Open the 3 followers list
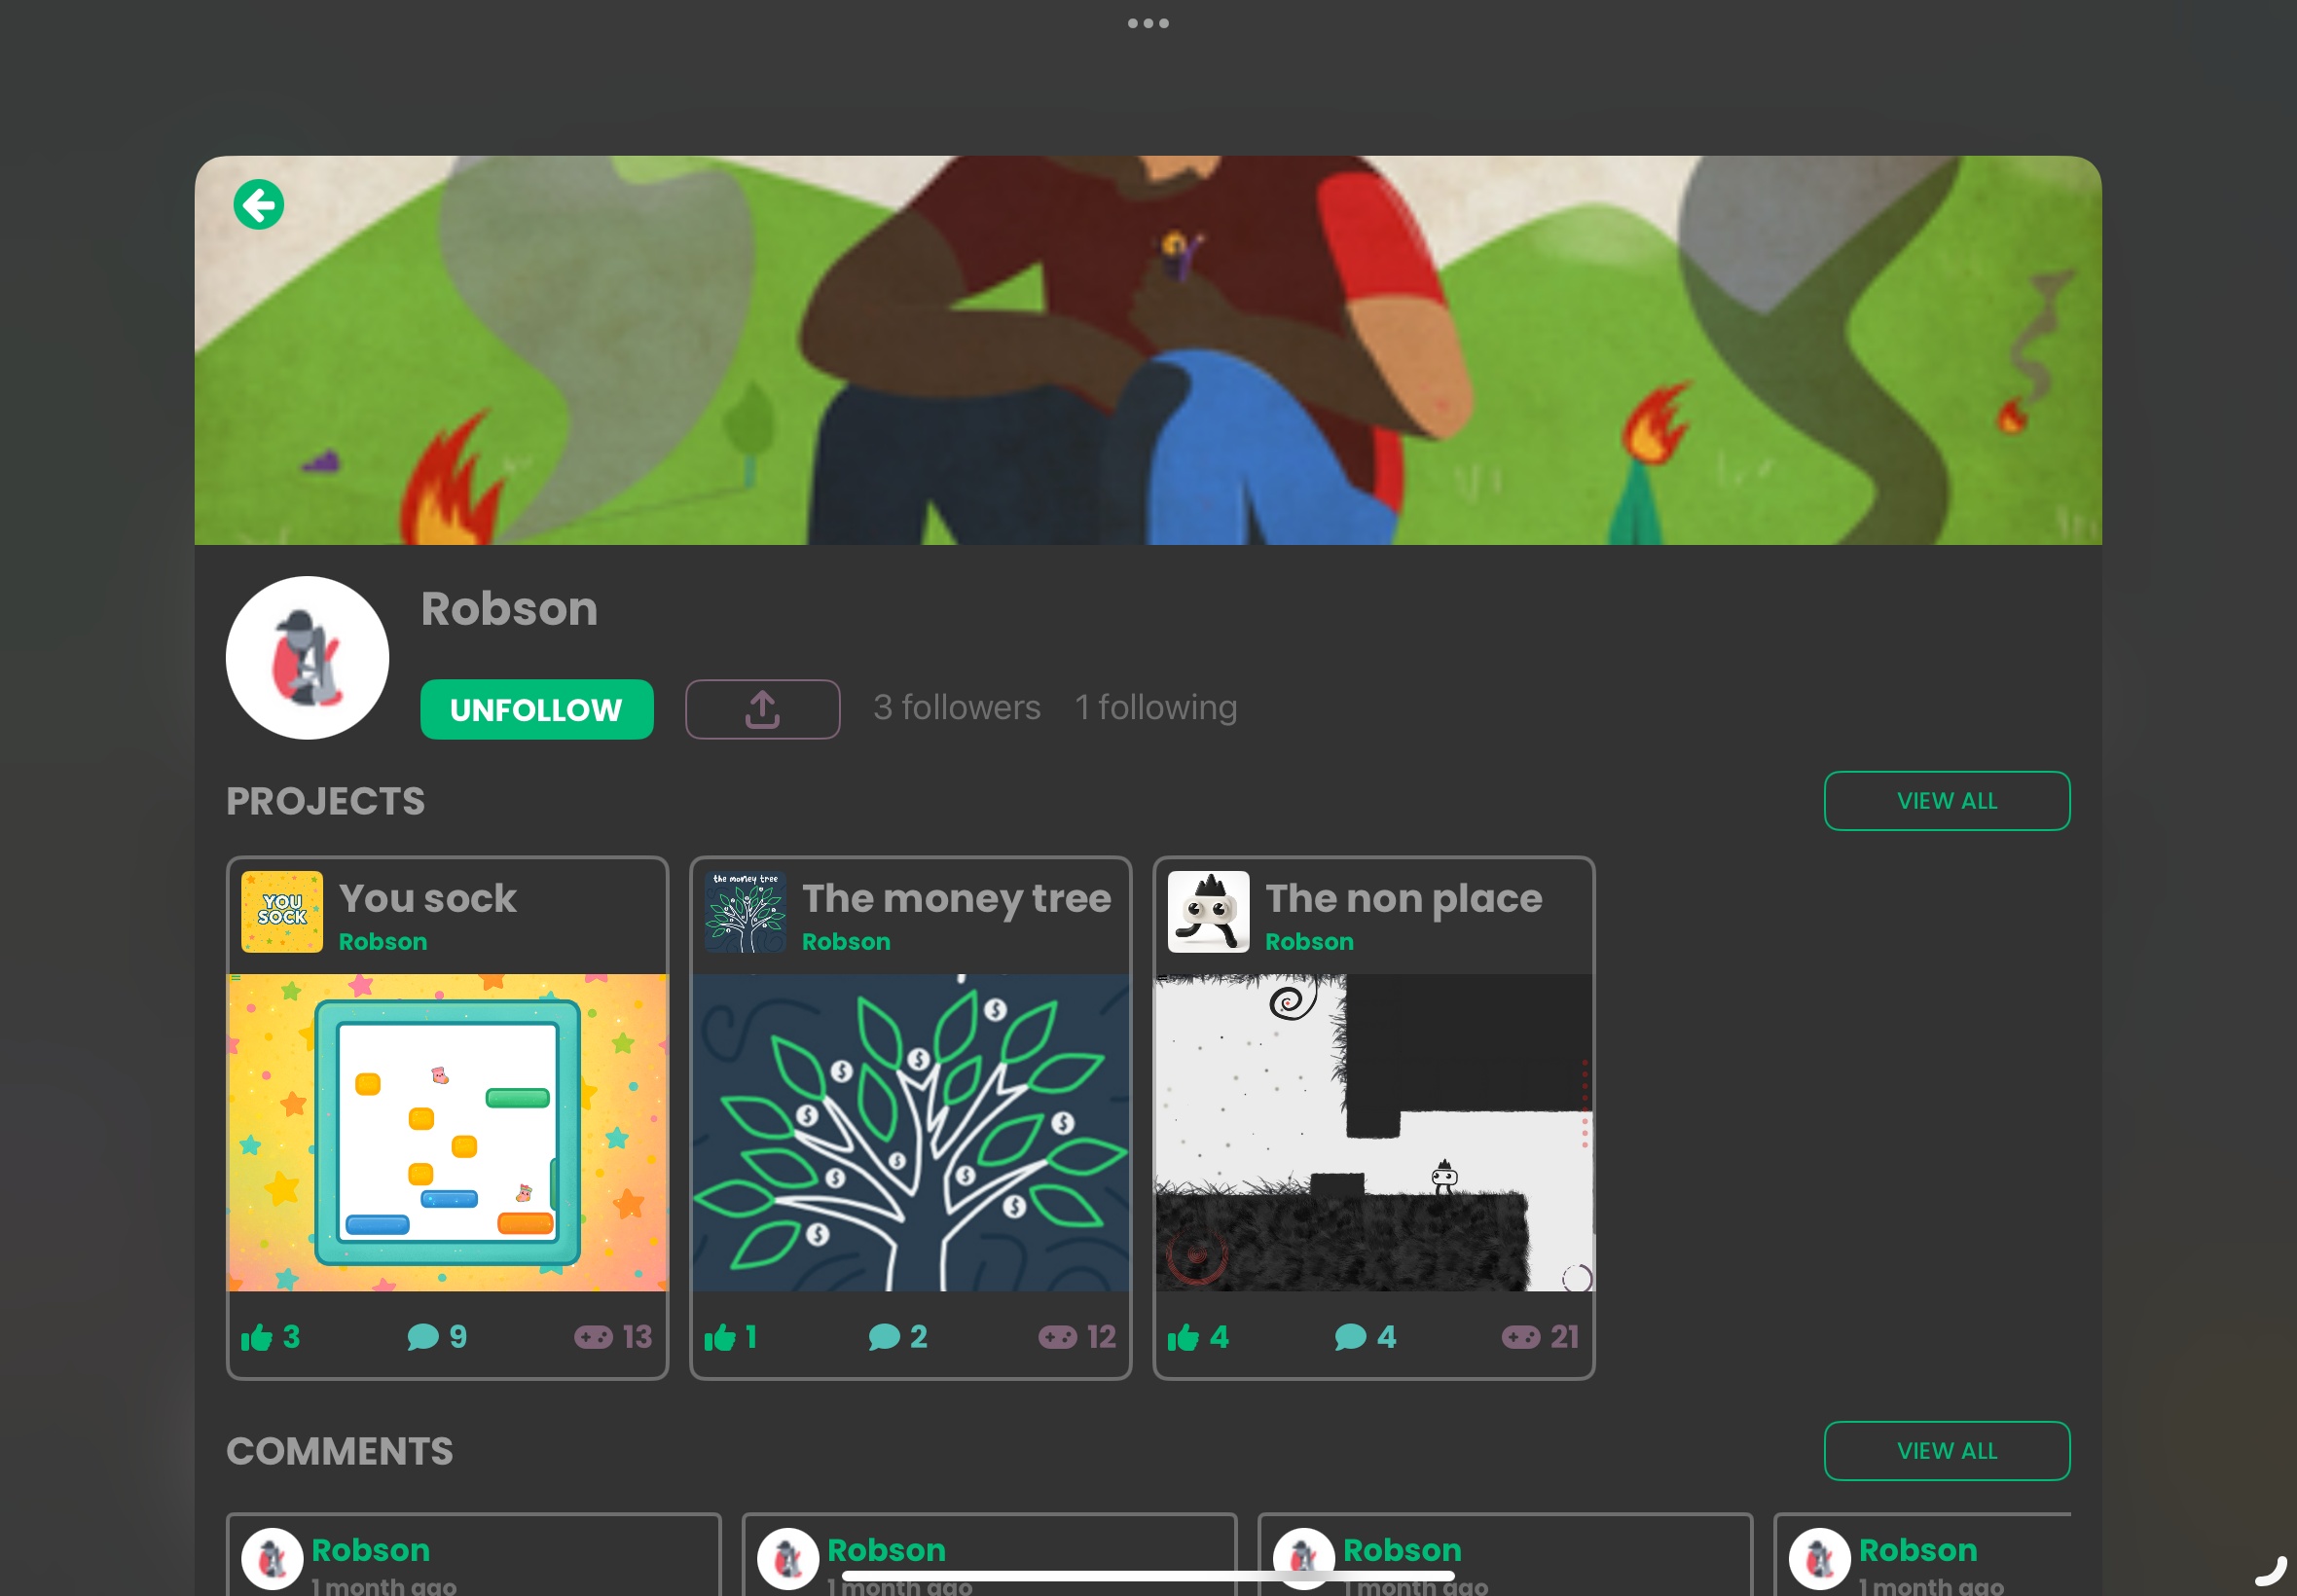Image resolution: width=2297 pixels, height=1596 pixels. (x=957, y=708)
